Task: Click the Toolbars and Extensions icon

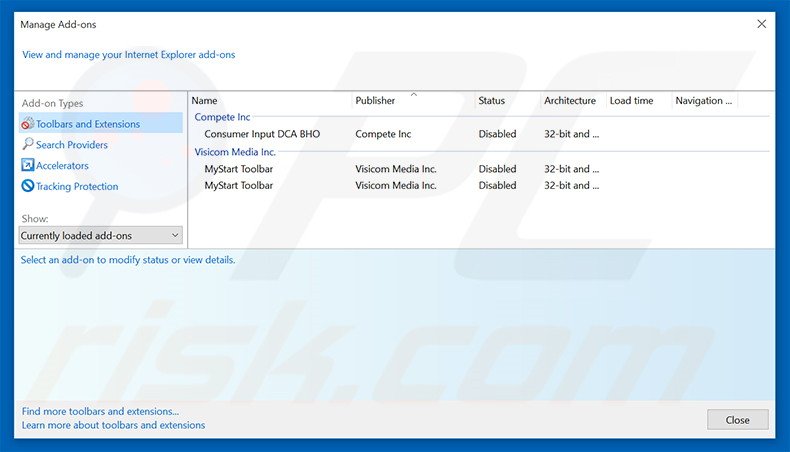Action: [28, 123]
